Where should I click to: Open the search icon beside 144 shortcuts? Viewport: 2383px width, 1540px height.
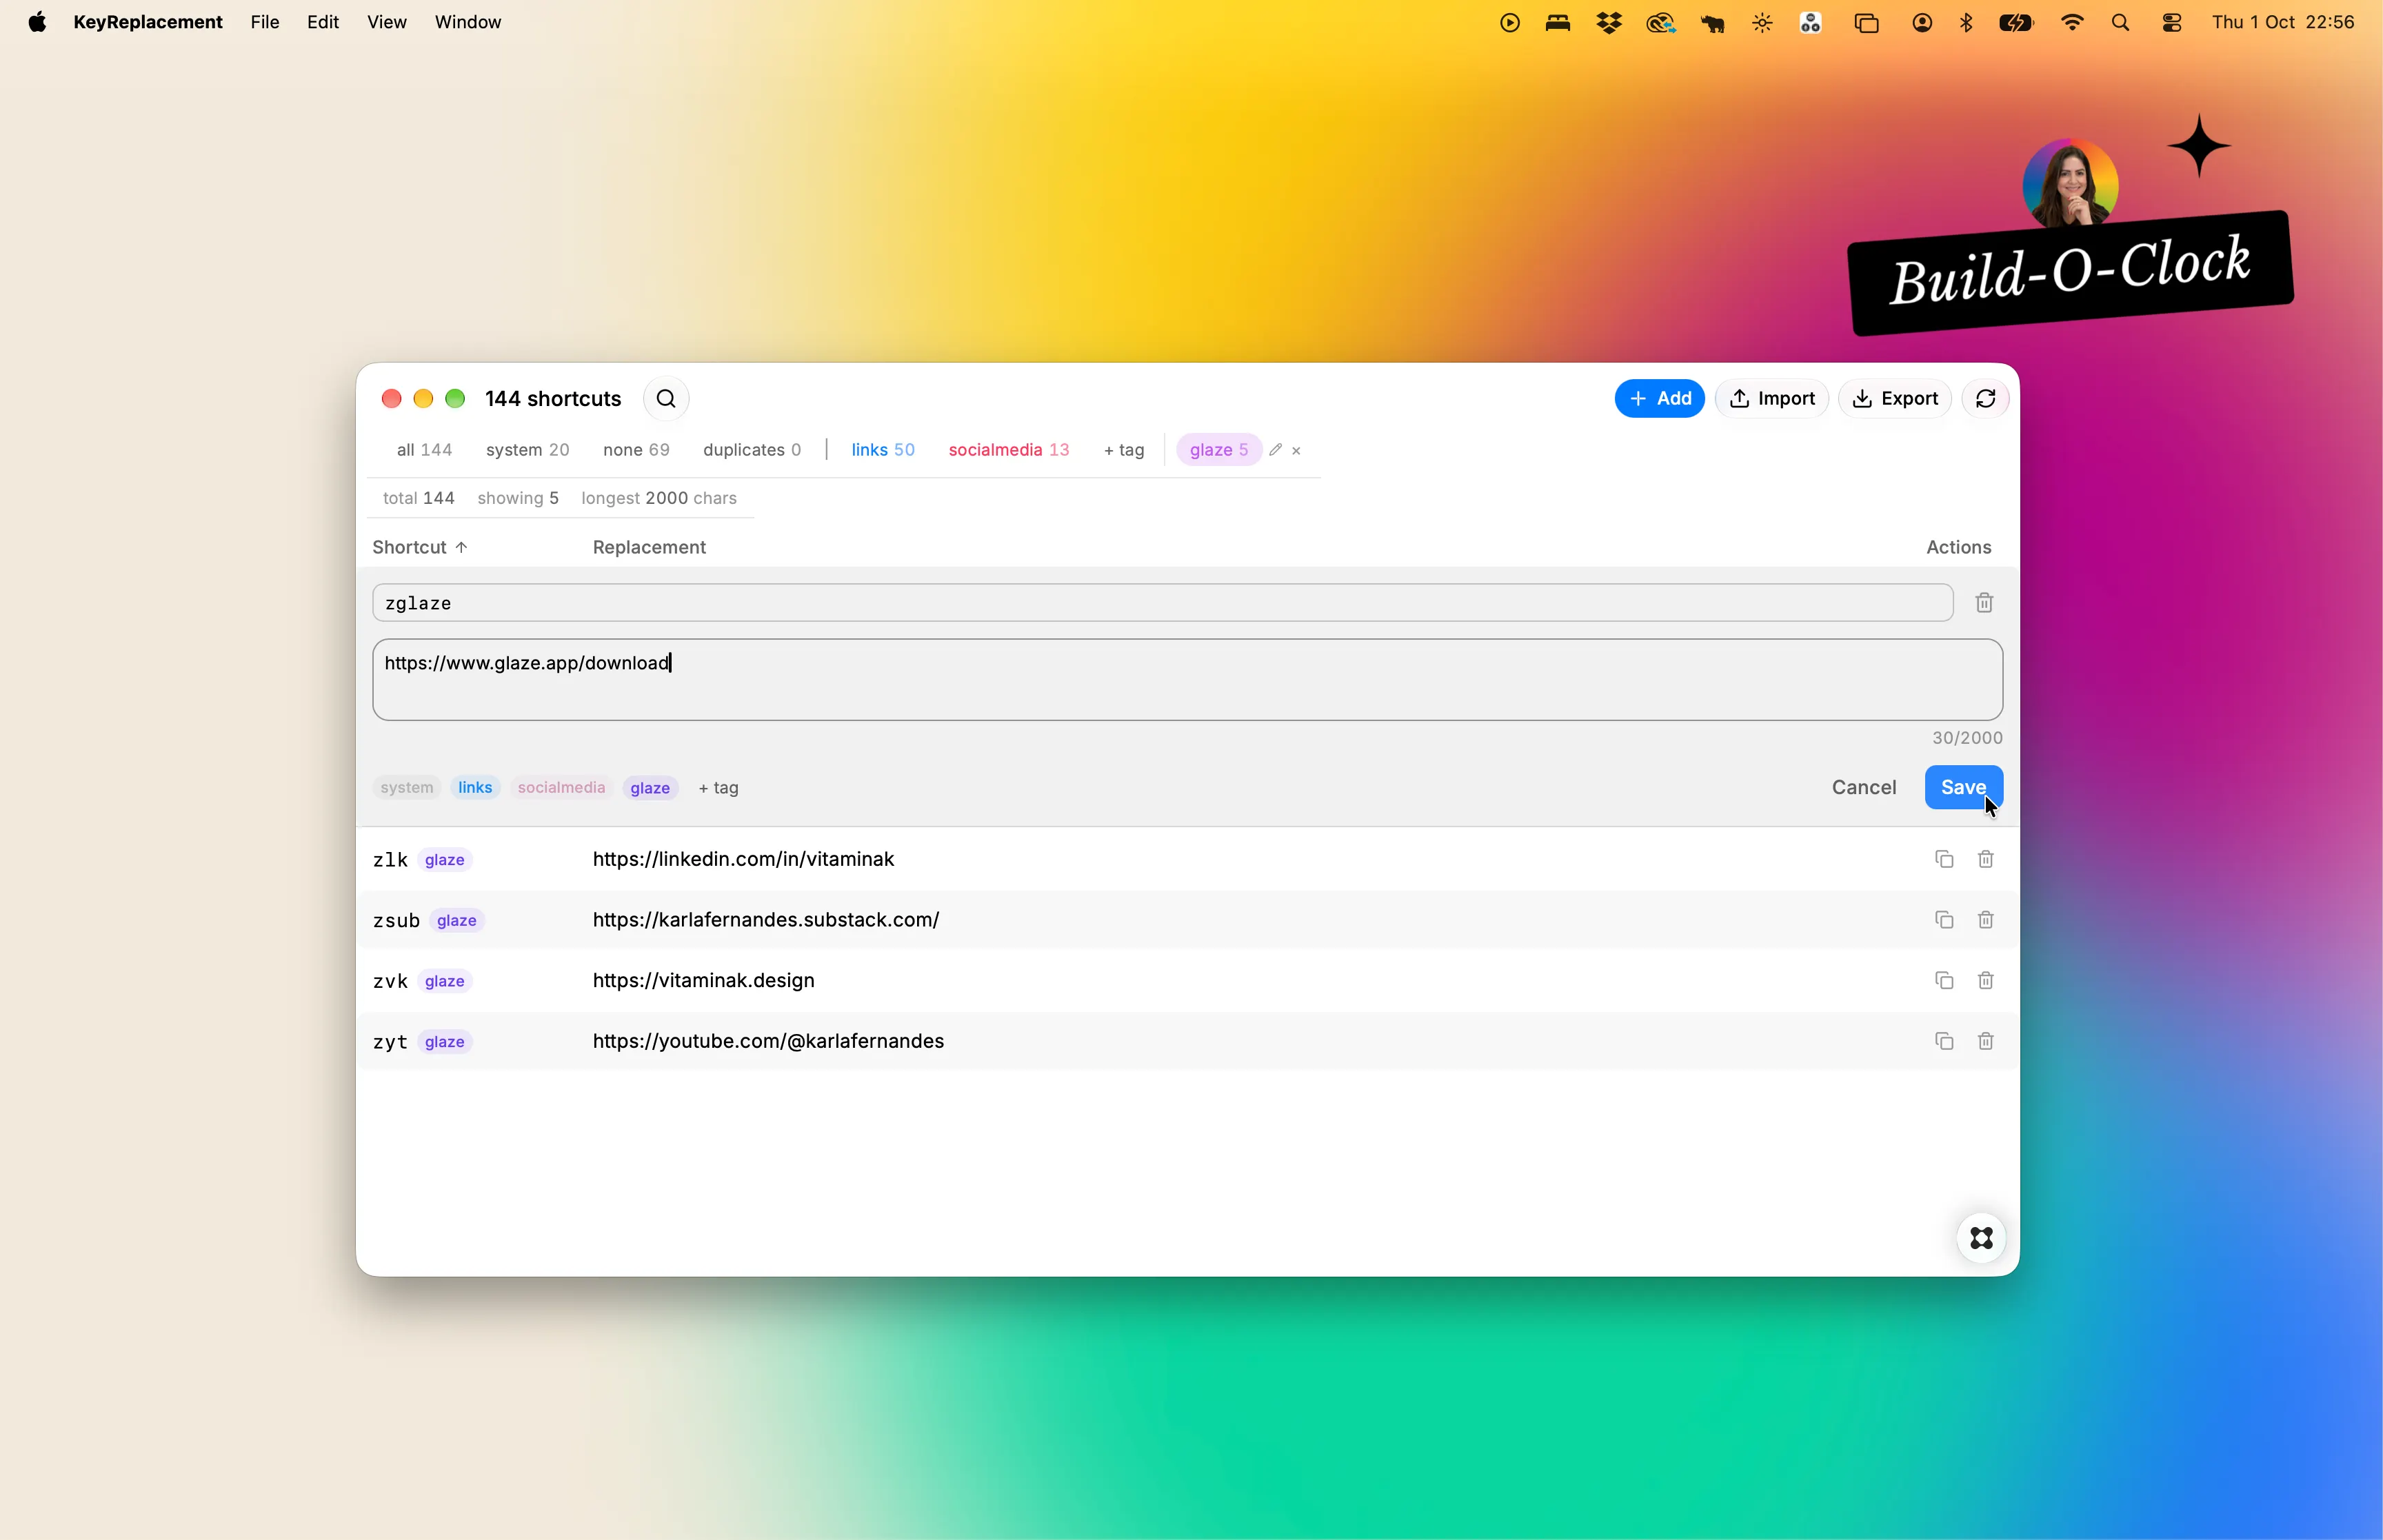(x=666, y=399)
